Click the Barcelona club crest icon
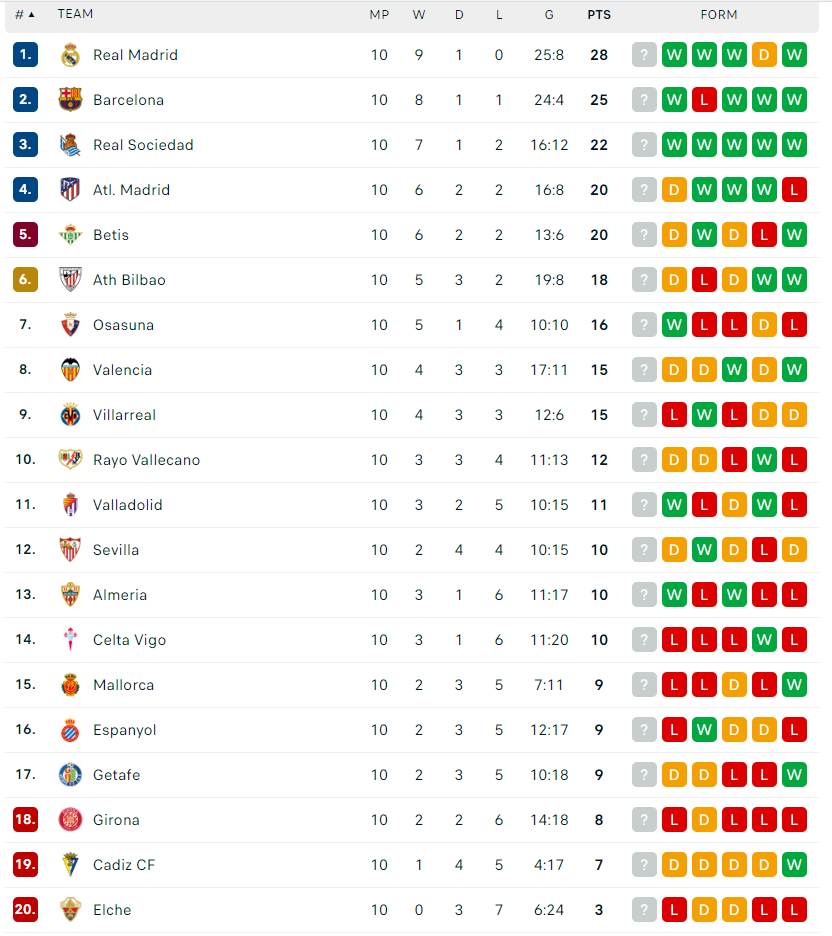The height and width of the screenshot is (936, 832). (x=70, y=100)
